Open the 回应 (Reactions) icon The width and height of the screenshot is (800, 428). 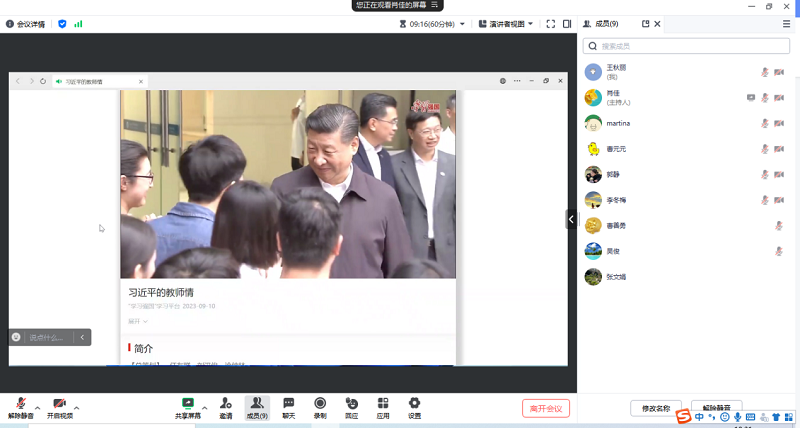coord(351,407)
